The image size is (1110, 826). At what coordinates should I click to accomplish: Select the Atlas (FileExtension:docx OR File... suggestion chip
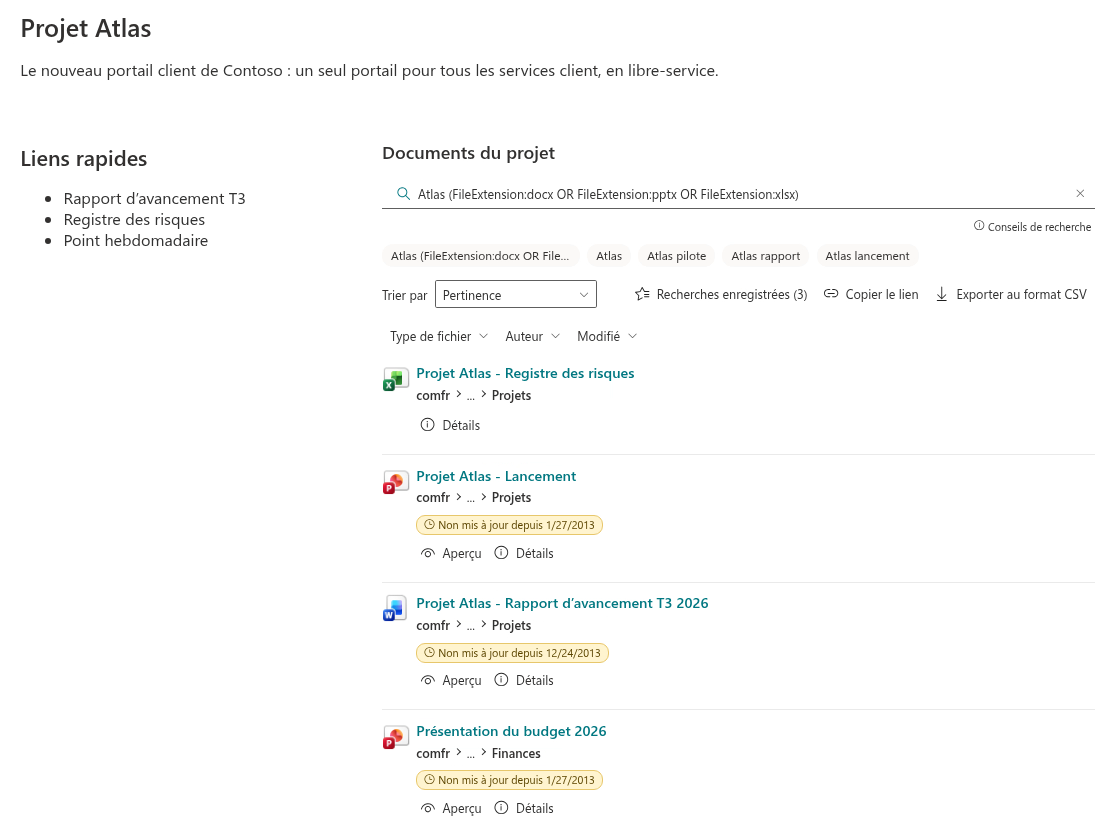480,256
